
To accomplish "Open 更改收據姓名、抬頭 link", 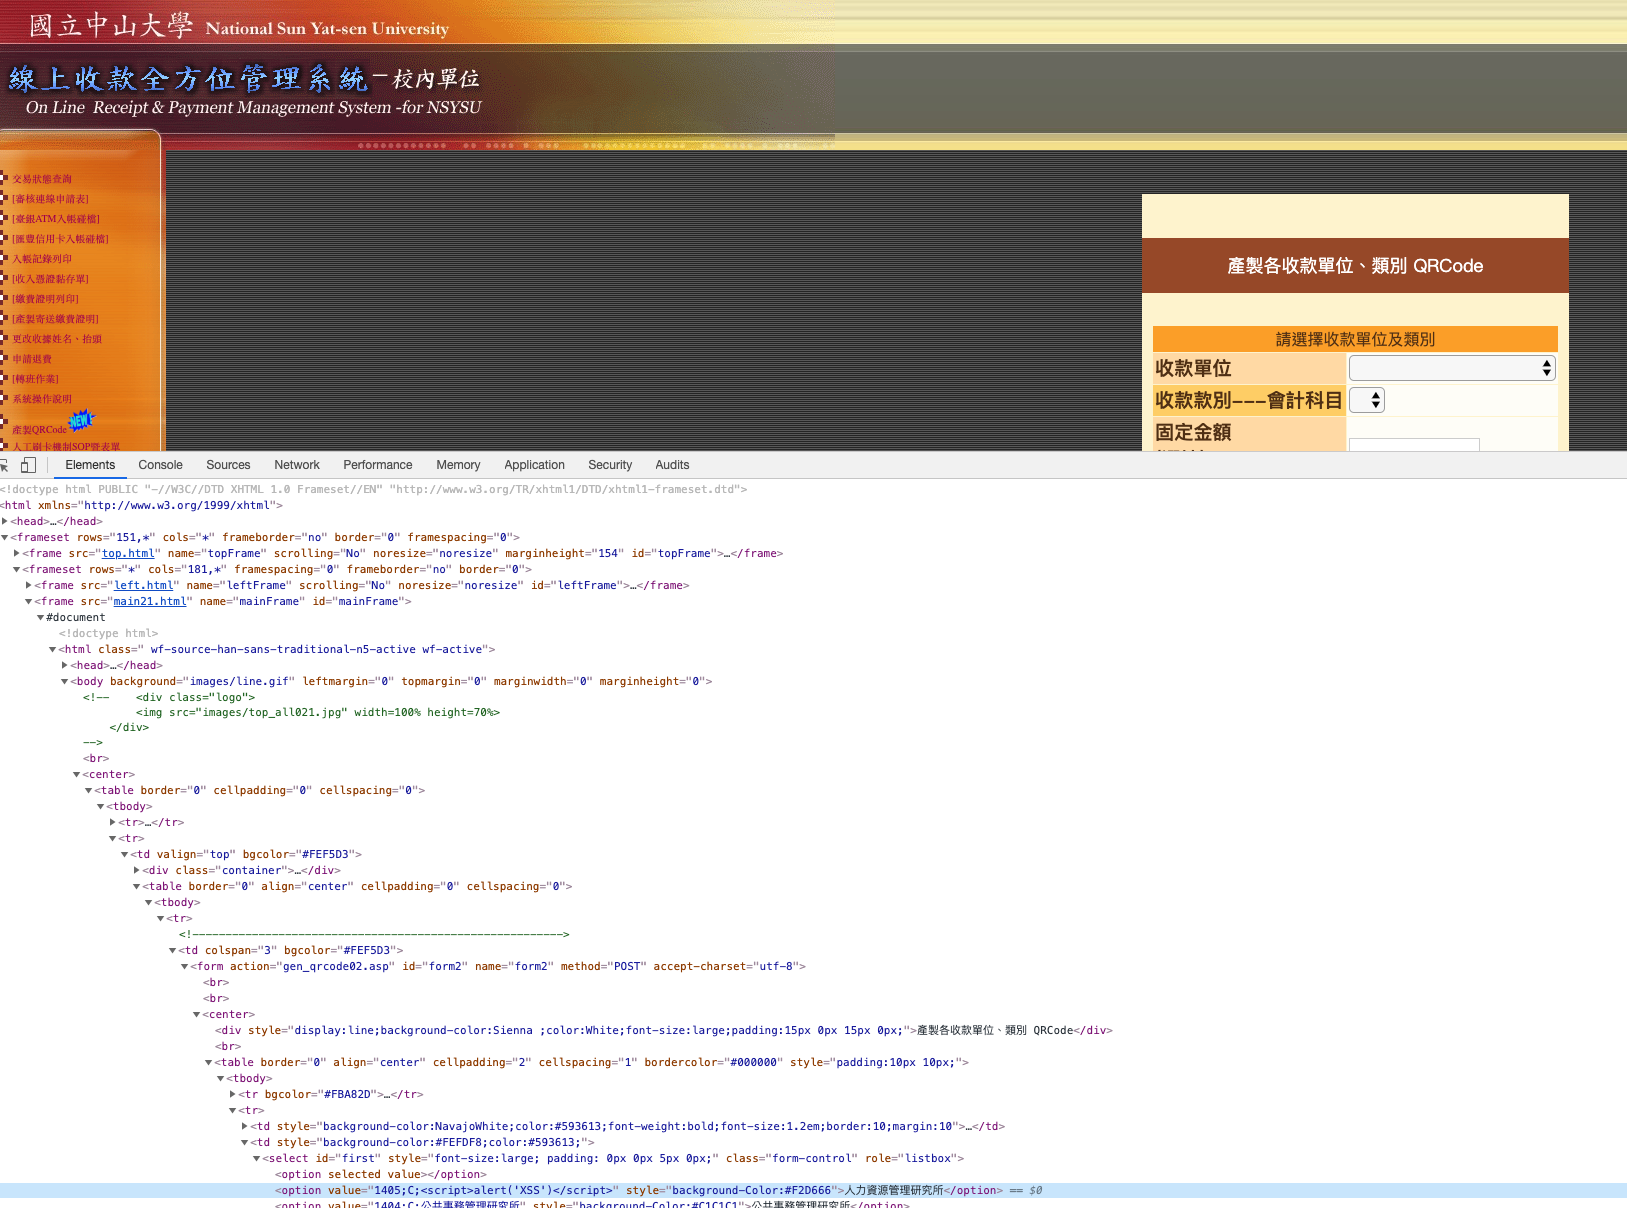I will 57,339.
